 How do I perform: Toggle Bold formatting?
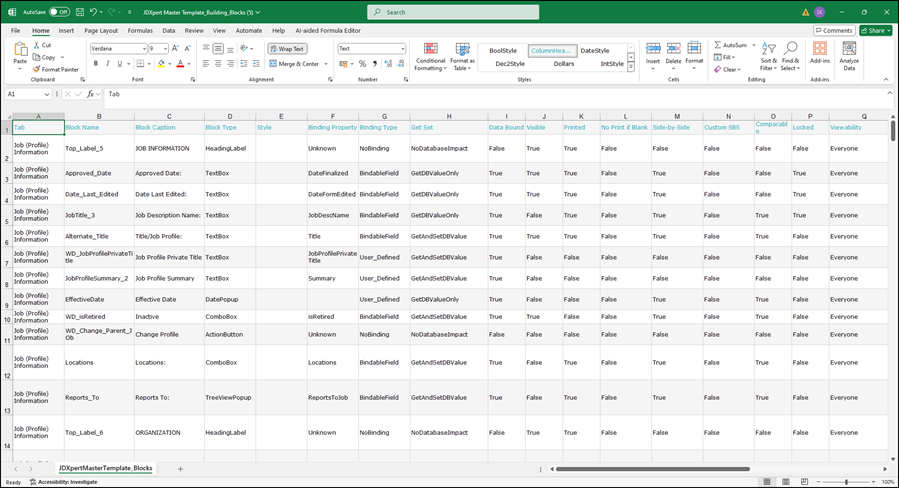pos(96,64)
